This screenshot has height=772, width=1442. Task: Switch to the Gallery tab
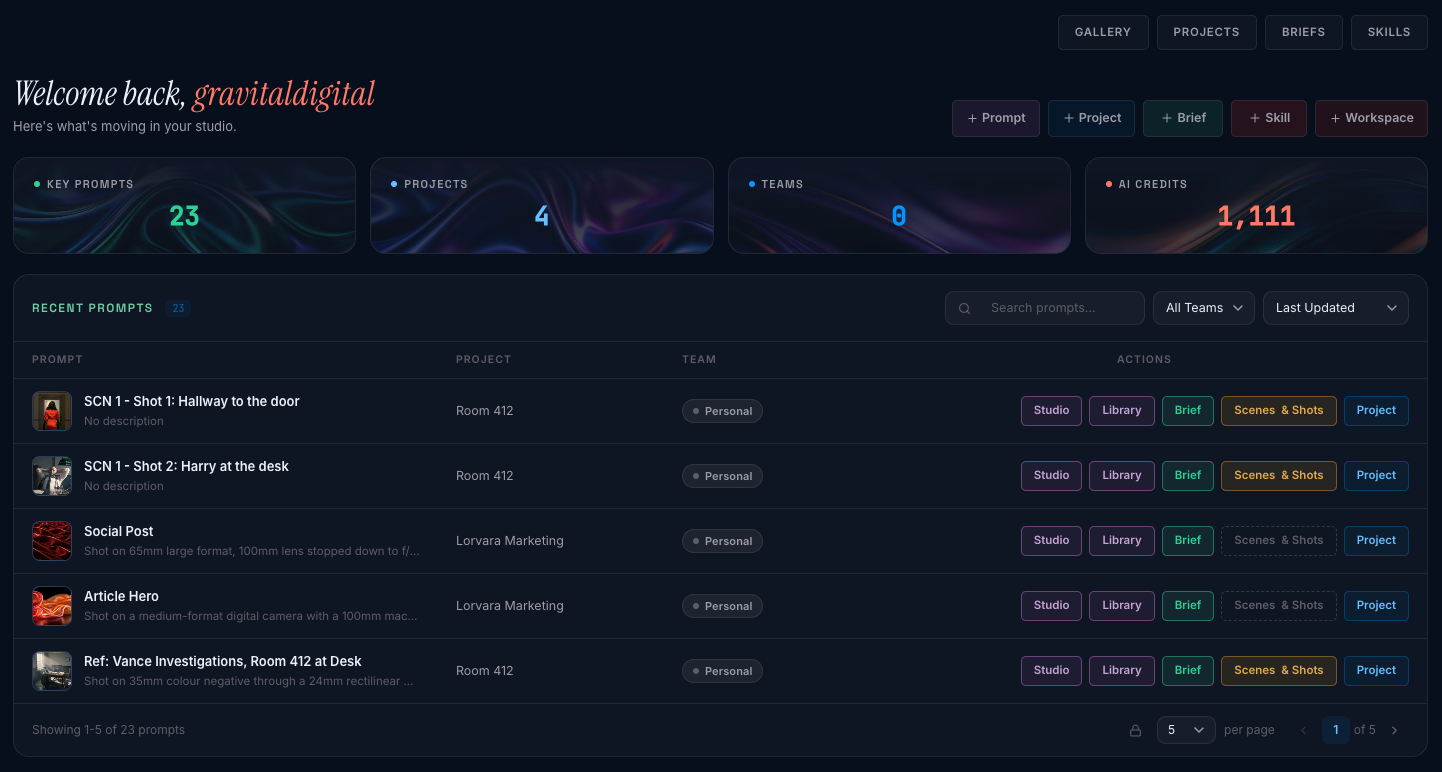[1103, 32]
